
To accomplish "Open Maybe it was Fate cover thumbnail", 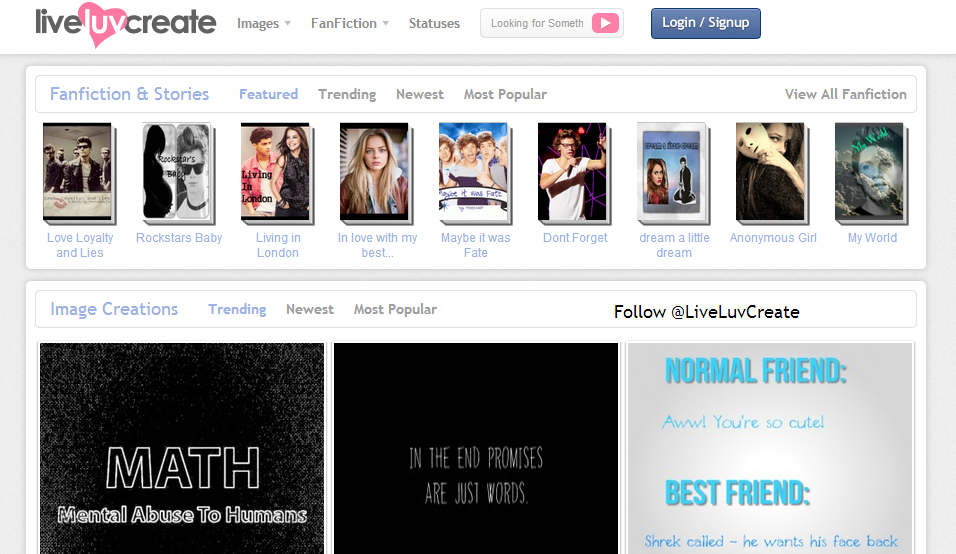I will coord(476,173).
